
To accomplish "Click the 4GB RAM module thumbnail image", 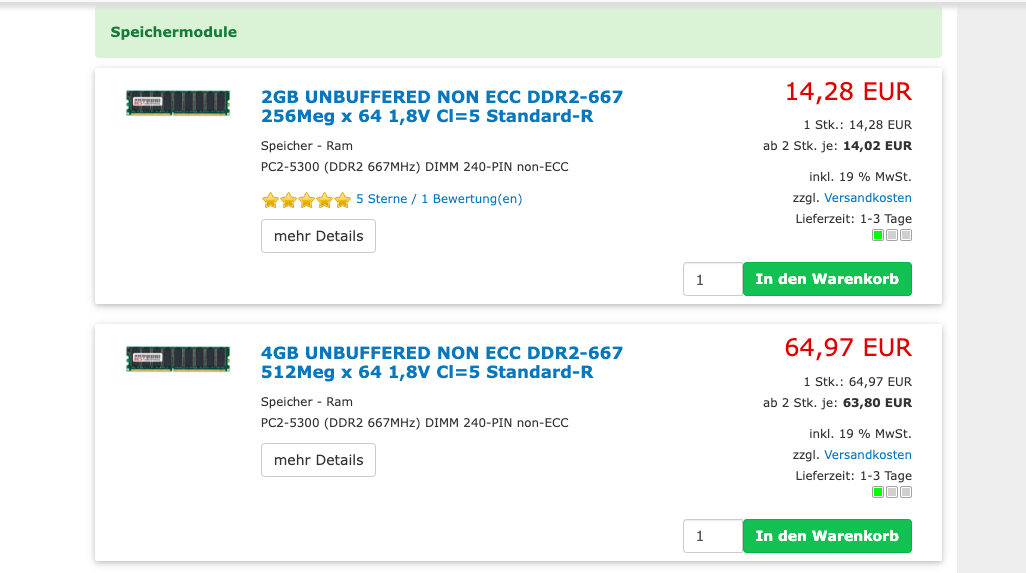I will tap(178, 359).
